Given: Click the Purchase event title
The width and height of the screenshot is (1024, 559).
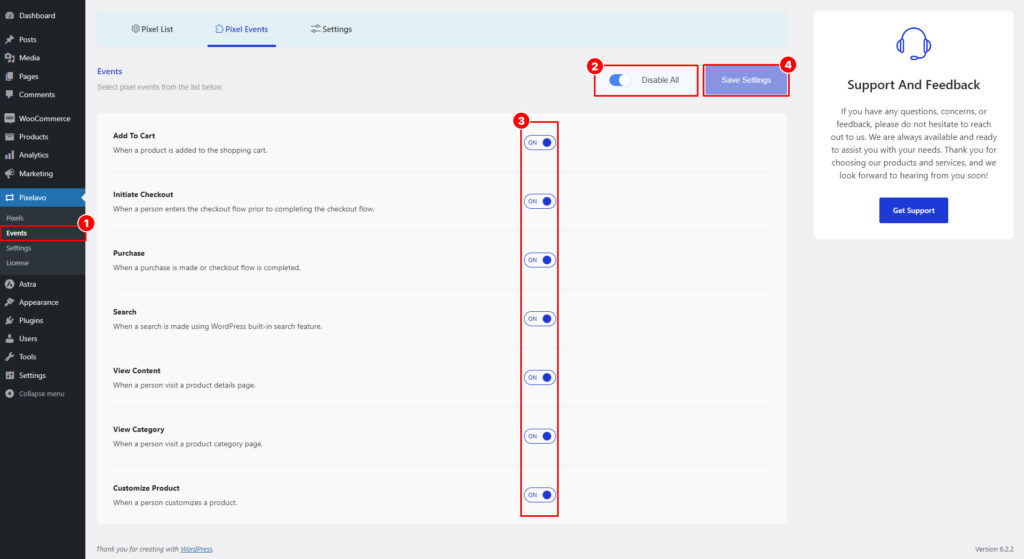Looking at the screenshot, I should click(129, 253).
